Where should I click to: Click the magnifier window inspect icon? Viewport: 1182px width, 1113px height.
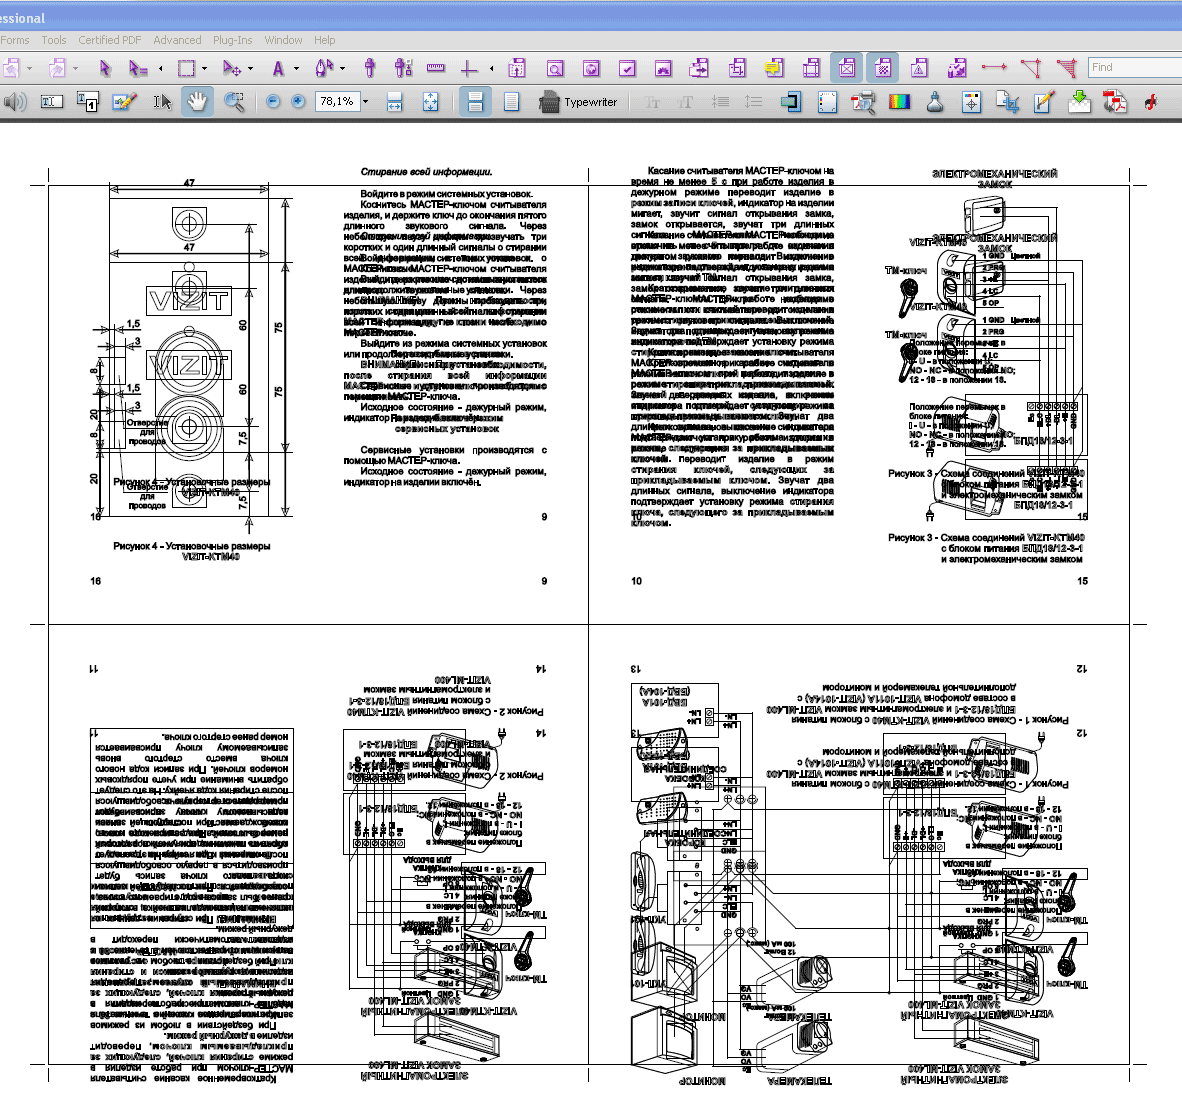555,69
